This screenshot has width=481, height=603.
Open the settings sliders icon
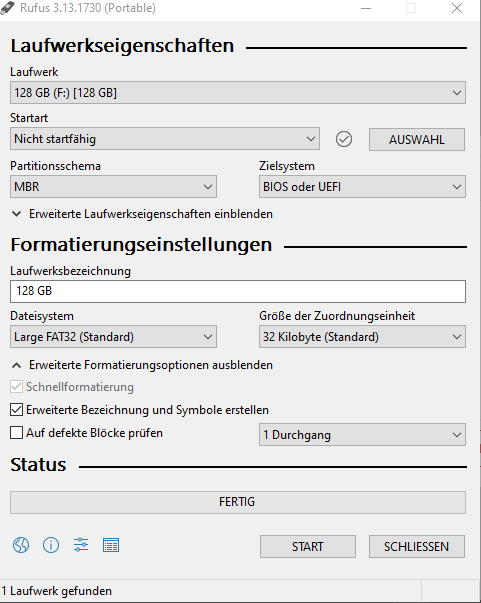[81, 545]
